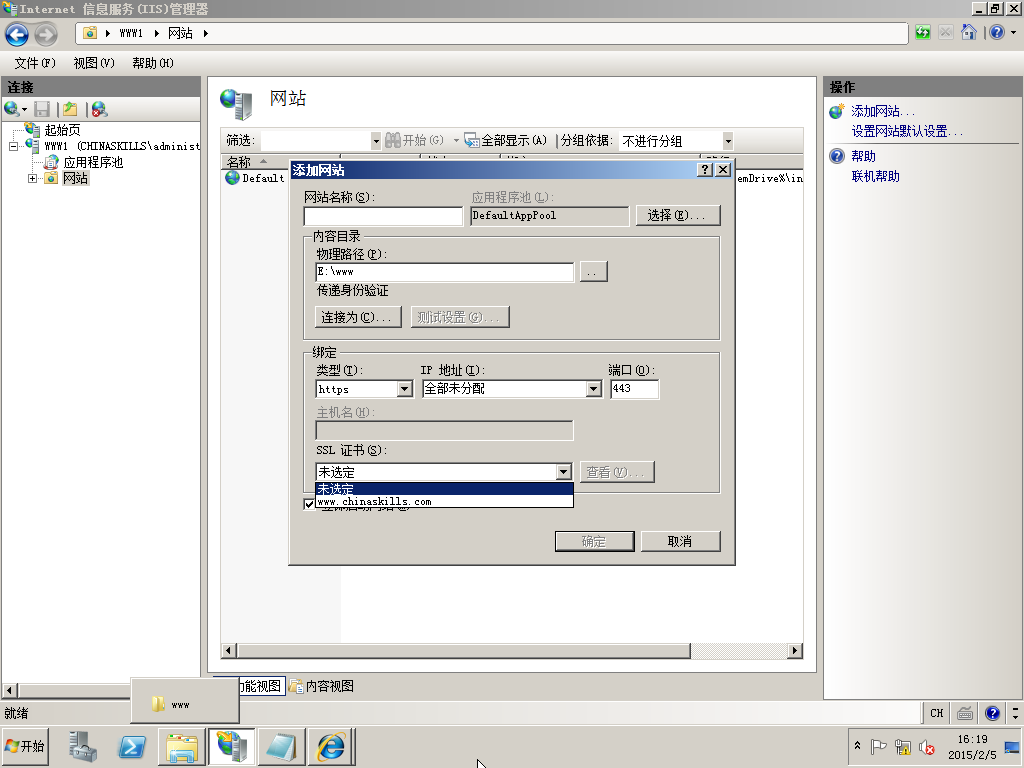Select www.chinaskills.com certificate option
The width and height of the screenshot is (1024, 768).
click(x=444, y=502)
